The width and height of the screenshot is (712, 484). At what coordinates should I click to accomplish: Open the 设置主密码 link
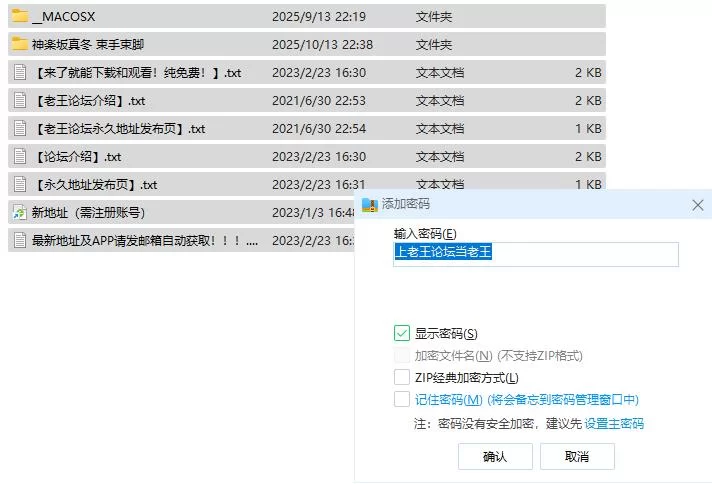pyautogui.click(x=614, y=424)
